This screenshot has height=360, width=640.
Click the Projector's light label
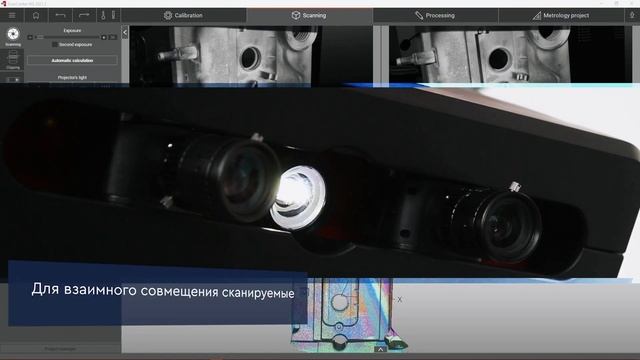[72, 78]
